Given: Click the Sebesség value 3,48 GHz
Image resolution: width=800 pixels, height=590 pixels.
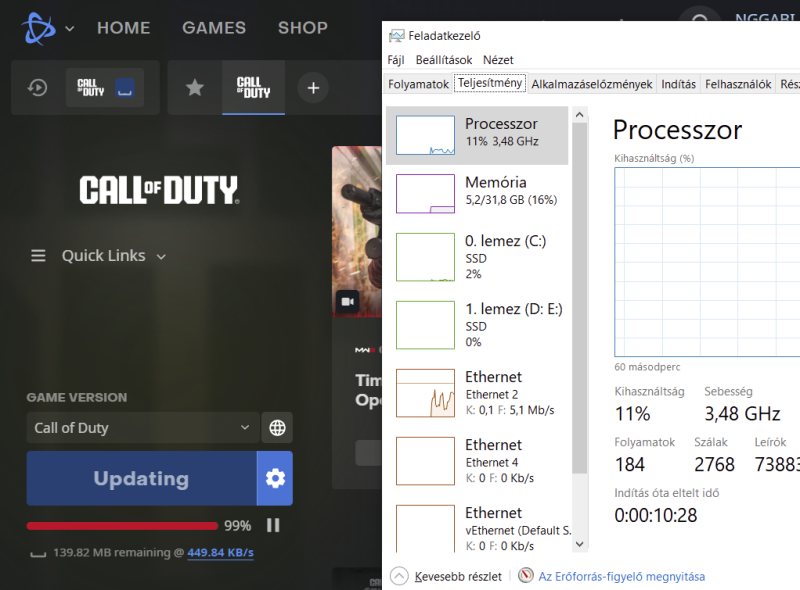Looking at the screenshot, I should click(742, 414).
